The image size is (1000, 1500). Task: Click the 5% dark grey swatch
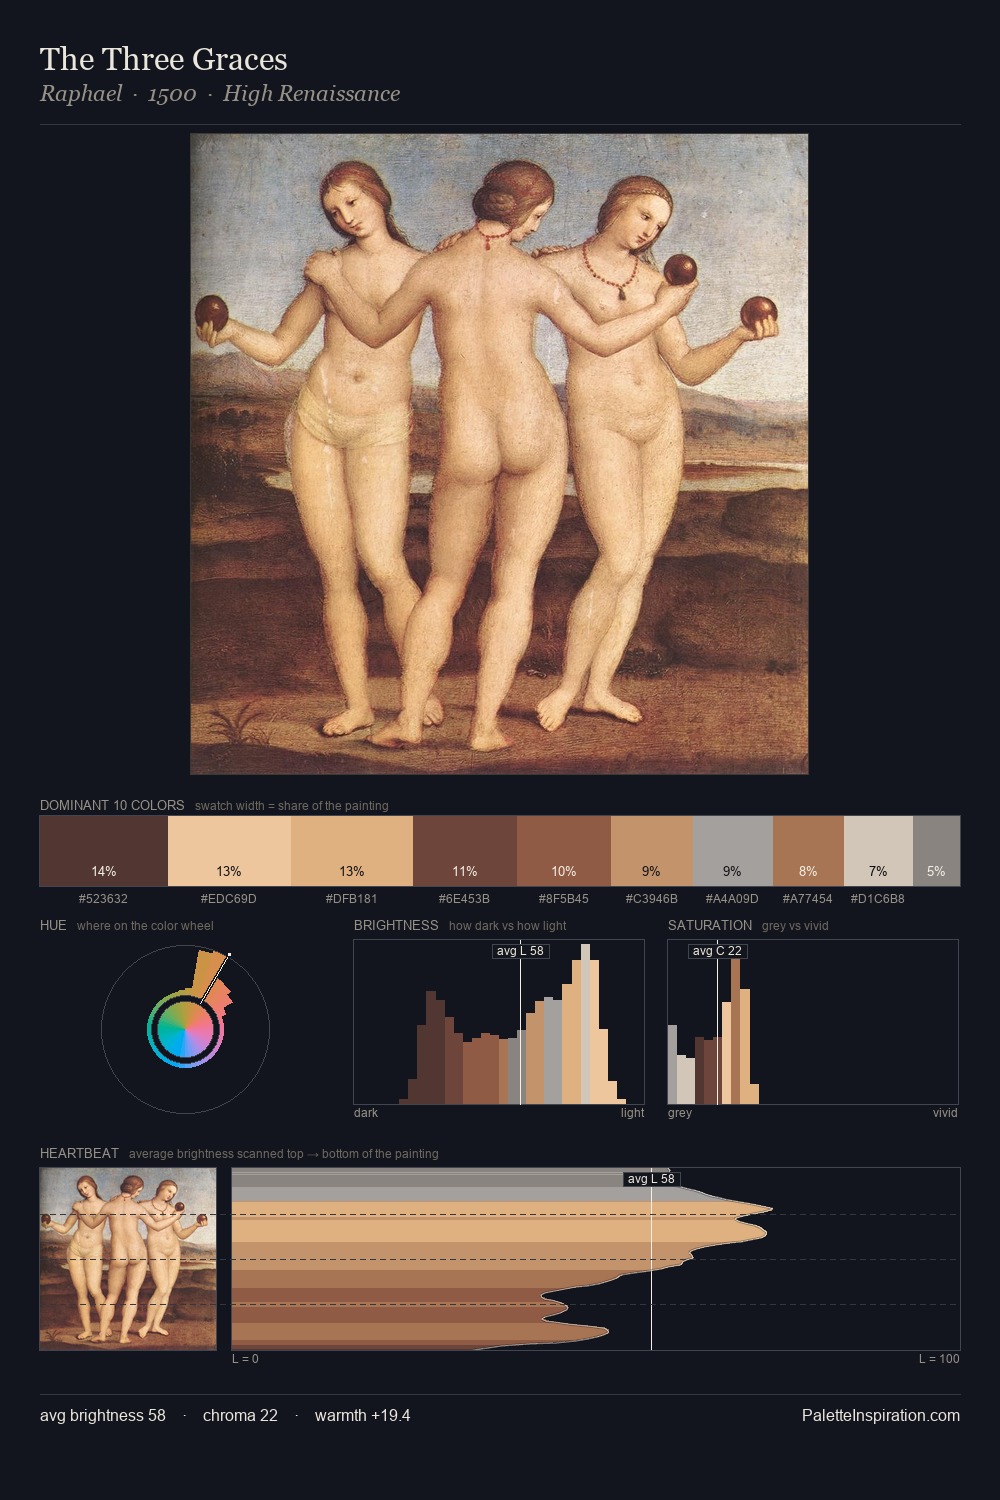click(x=936, y=851)
